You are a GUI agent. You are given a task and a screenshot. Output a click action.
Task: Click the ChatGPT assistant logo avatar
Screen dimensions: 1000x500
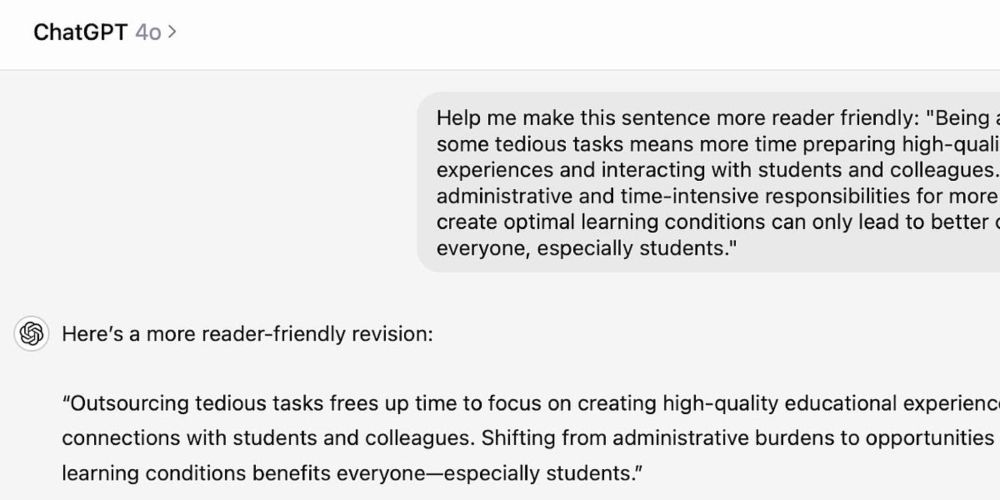pos(32,334)
